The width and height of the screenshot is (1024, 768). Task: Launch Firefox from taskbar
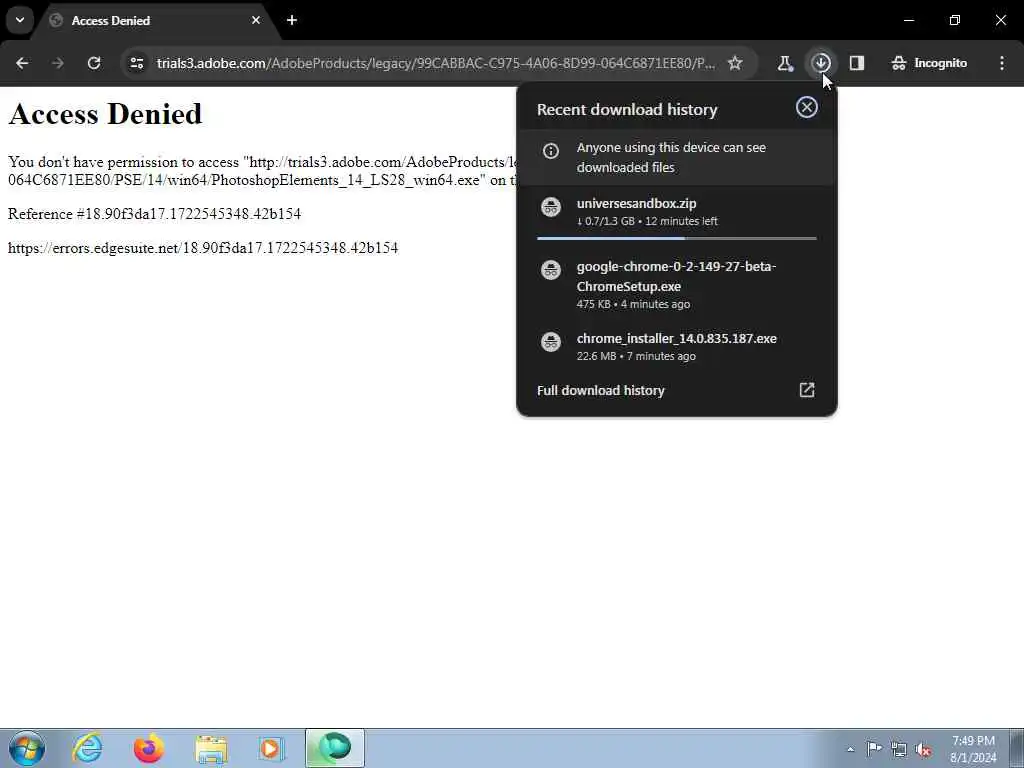149,748
